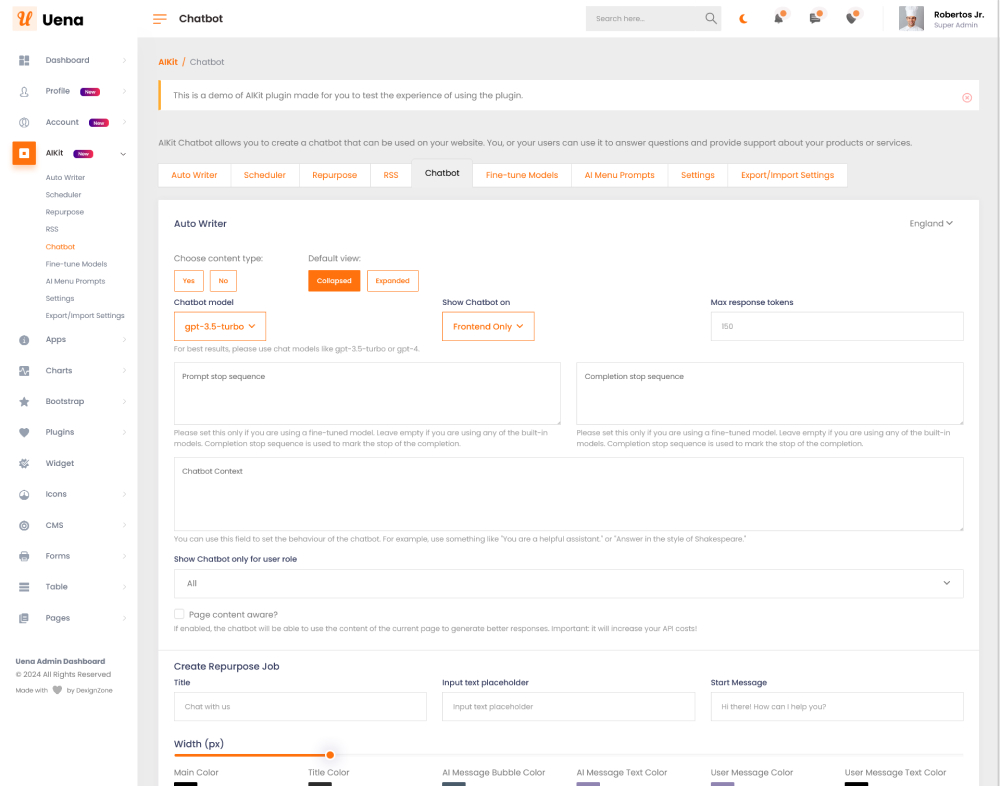Click the Widget gear icon in sidebar
Screen dimensions: 1000x786
click(24, 464)
